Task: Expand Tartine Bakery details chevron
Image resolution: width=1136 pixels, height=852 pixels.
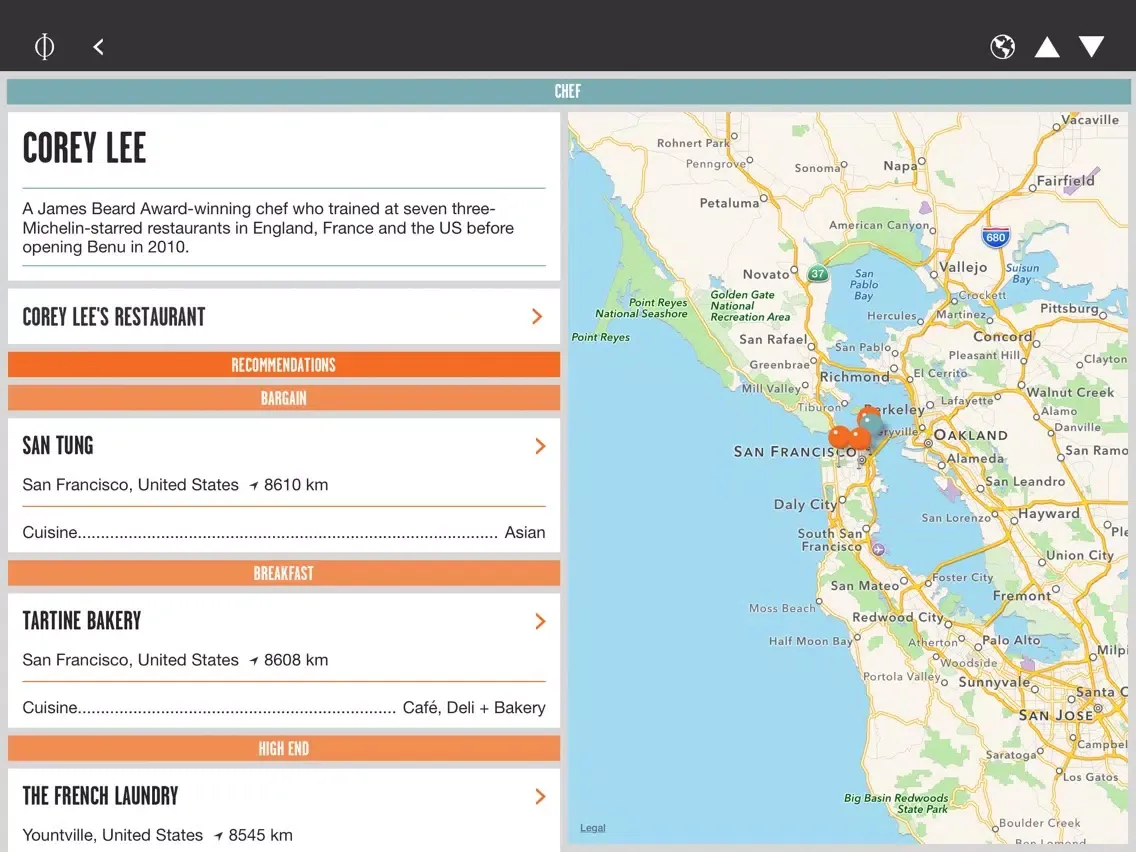Action: coord(540,621)
